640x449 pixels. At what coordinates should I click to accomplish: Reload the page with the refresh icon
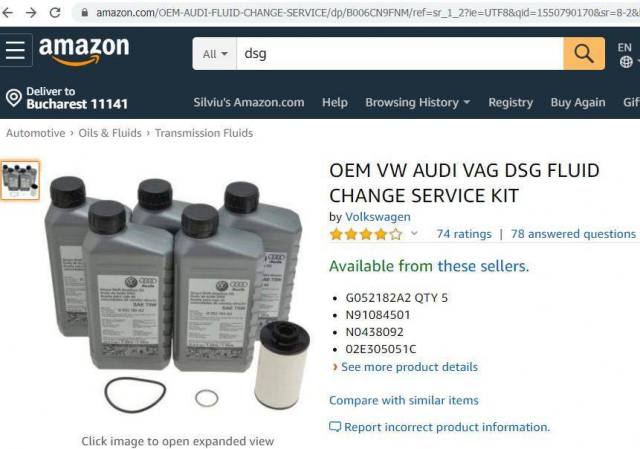55,13
